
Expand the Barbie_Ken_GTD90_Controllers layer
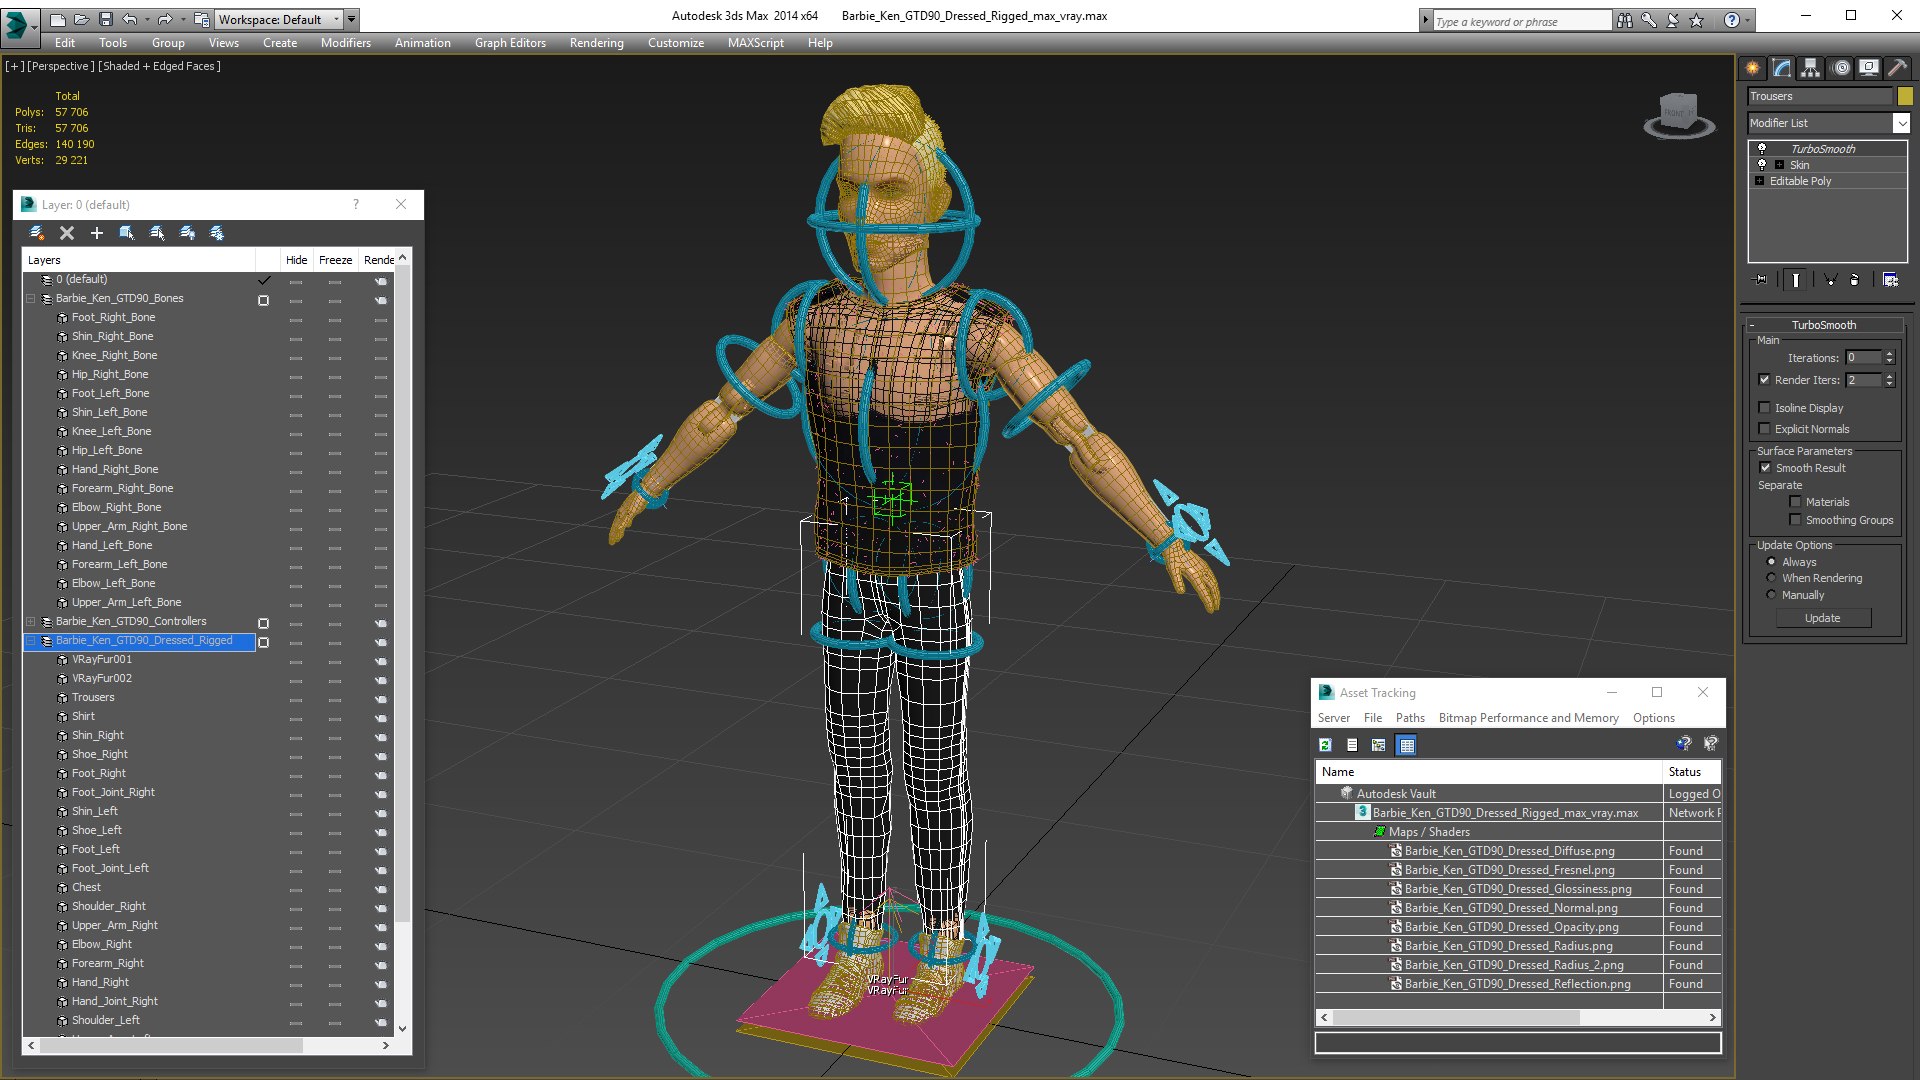(30, 622)
